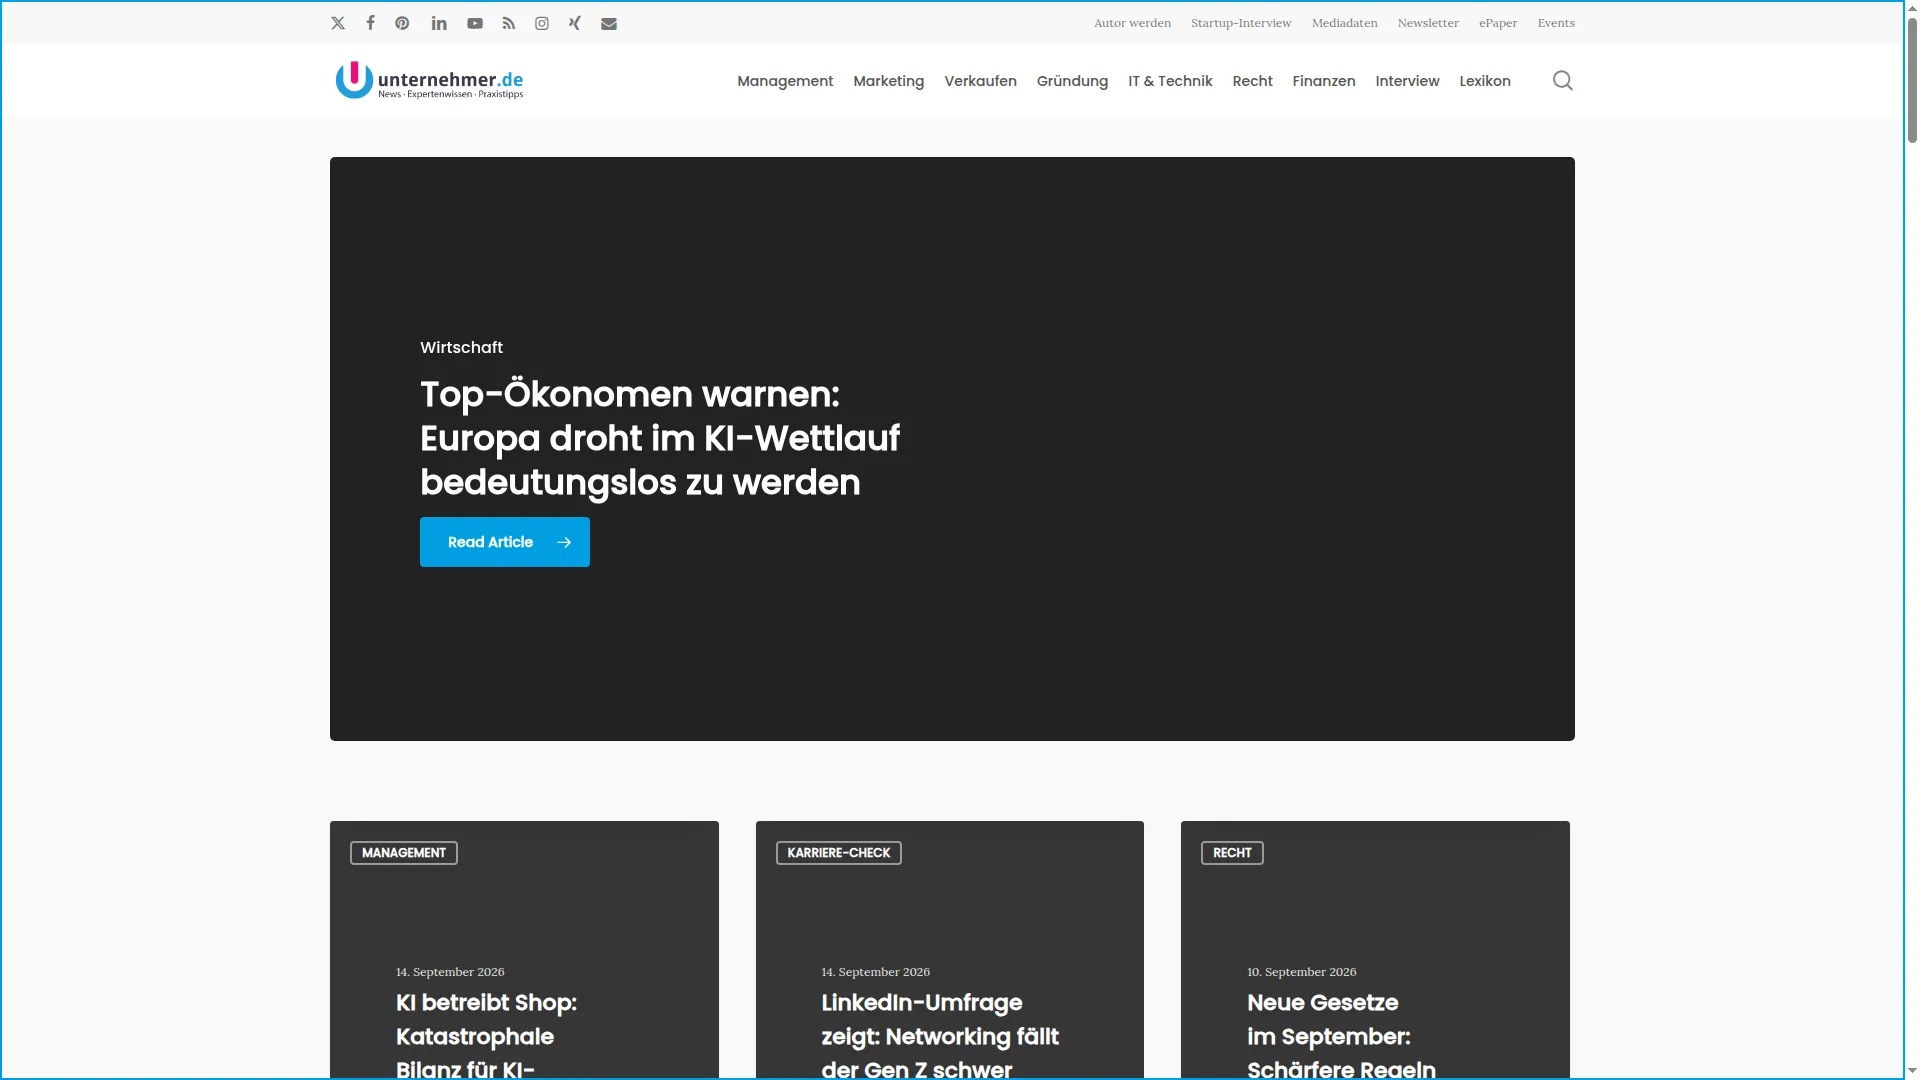Open the LinkedIn-Umfrage Networking article
Image resolution: width=1920 pixels, height=1080 pixels.
940,1035
